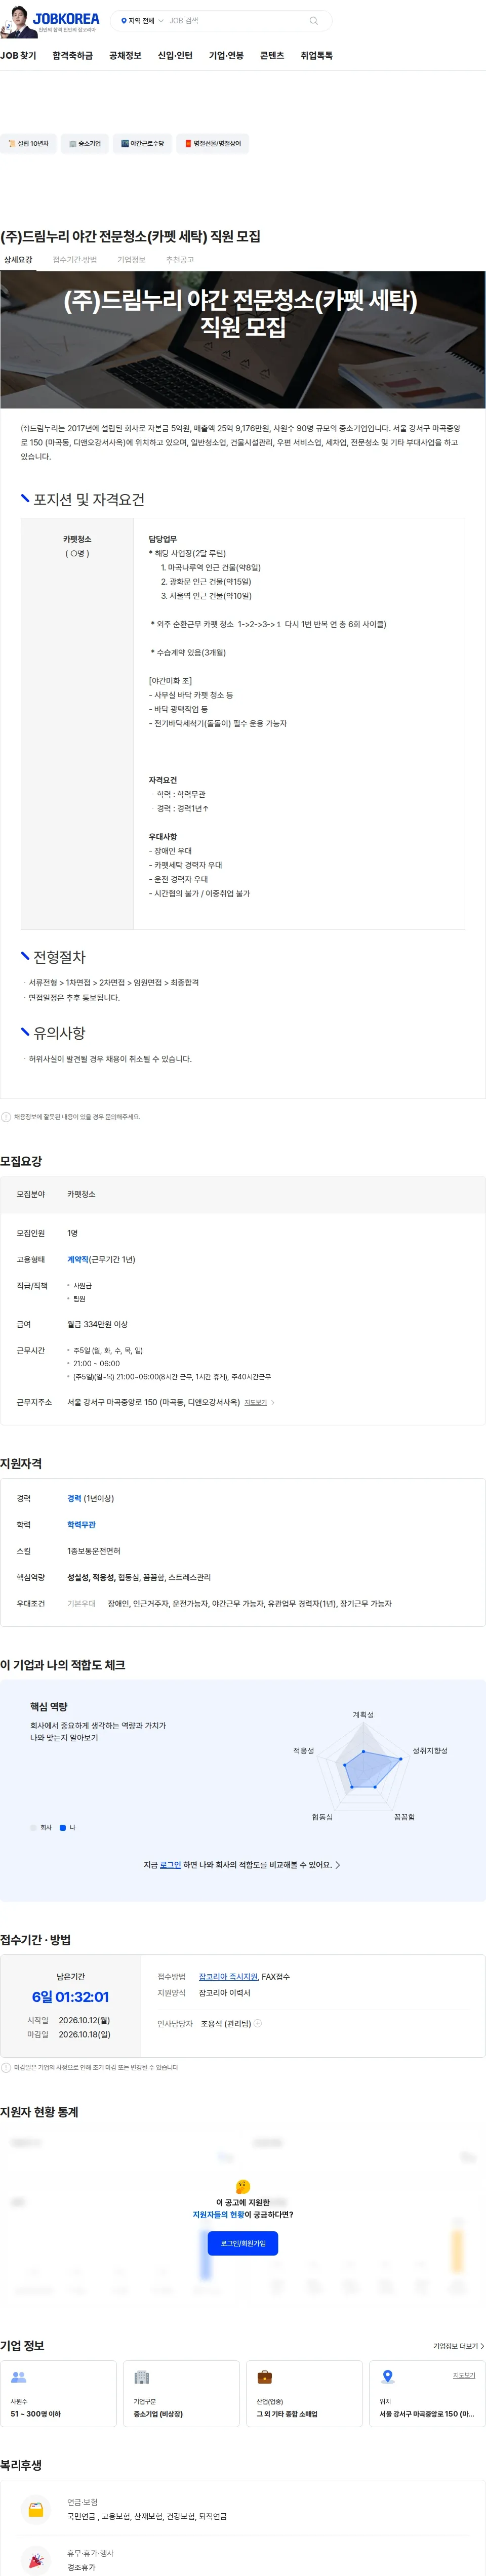The image size is (486, 2576).
Task: Click the 회사 legend dot
Action: coord(33,1827)
